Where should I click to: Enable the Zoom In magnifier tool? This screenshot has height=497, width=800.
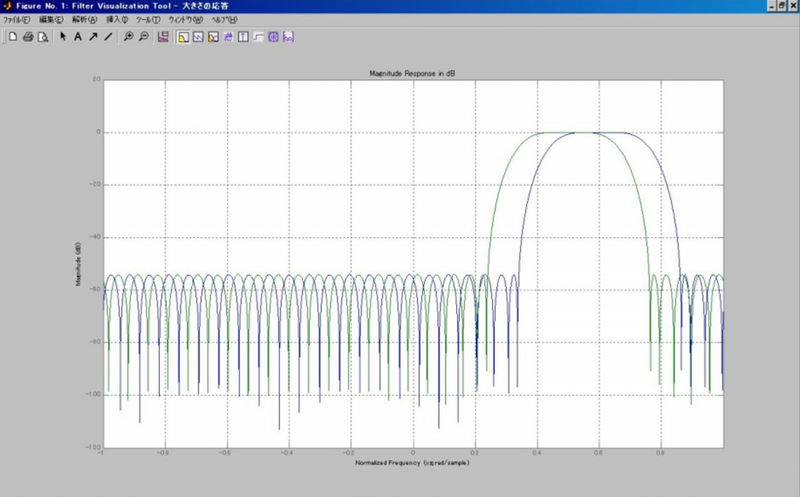click(128, 37)
